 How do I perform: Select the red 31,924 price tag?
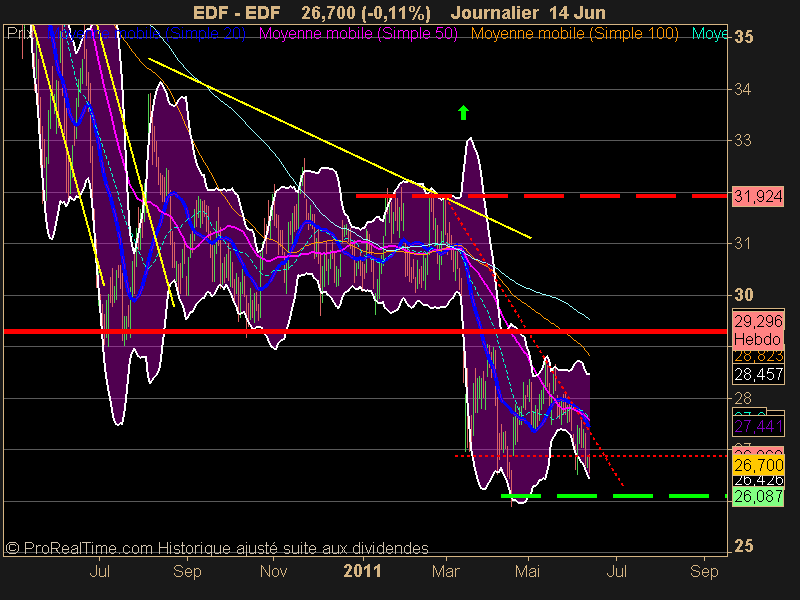coord(758,196)
